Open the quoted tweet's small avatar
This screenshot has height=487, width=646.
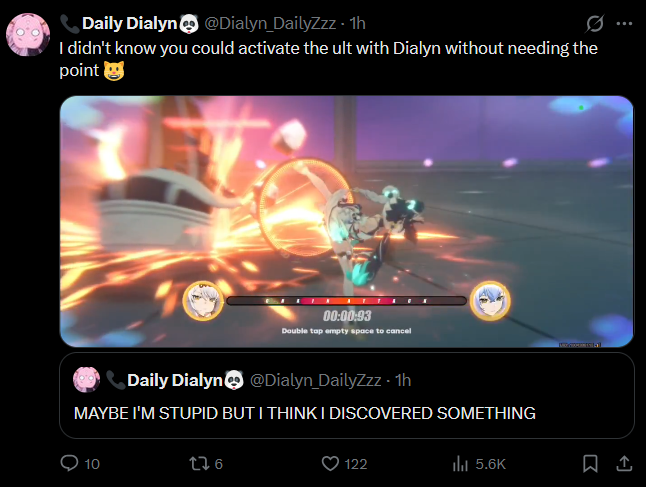(x=86, y=379)
